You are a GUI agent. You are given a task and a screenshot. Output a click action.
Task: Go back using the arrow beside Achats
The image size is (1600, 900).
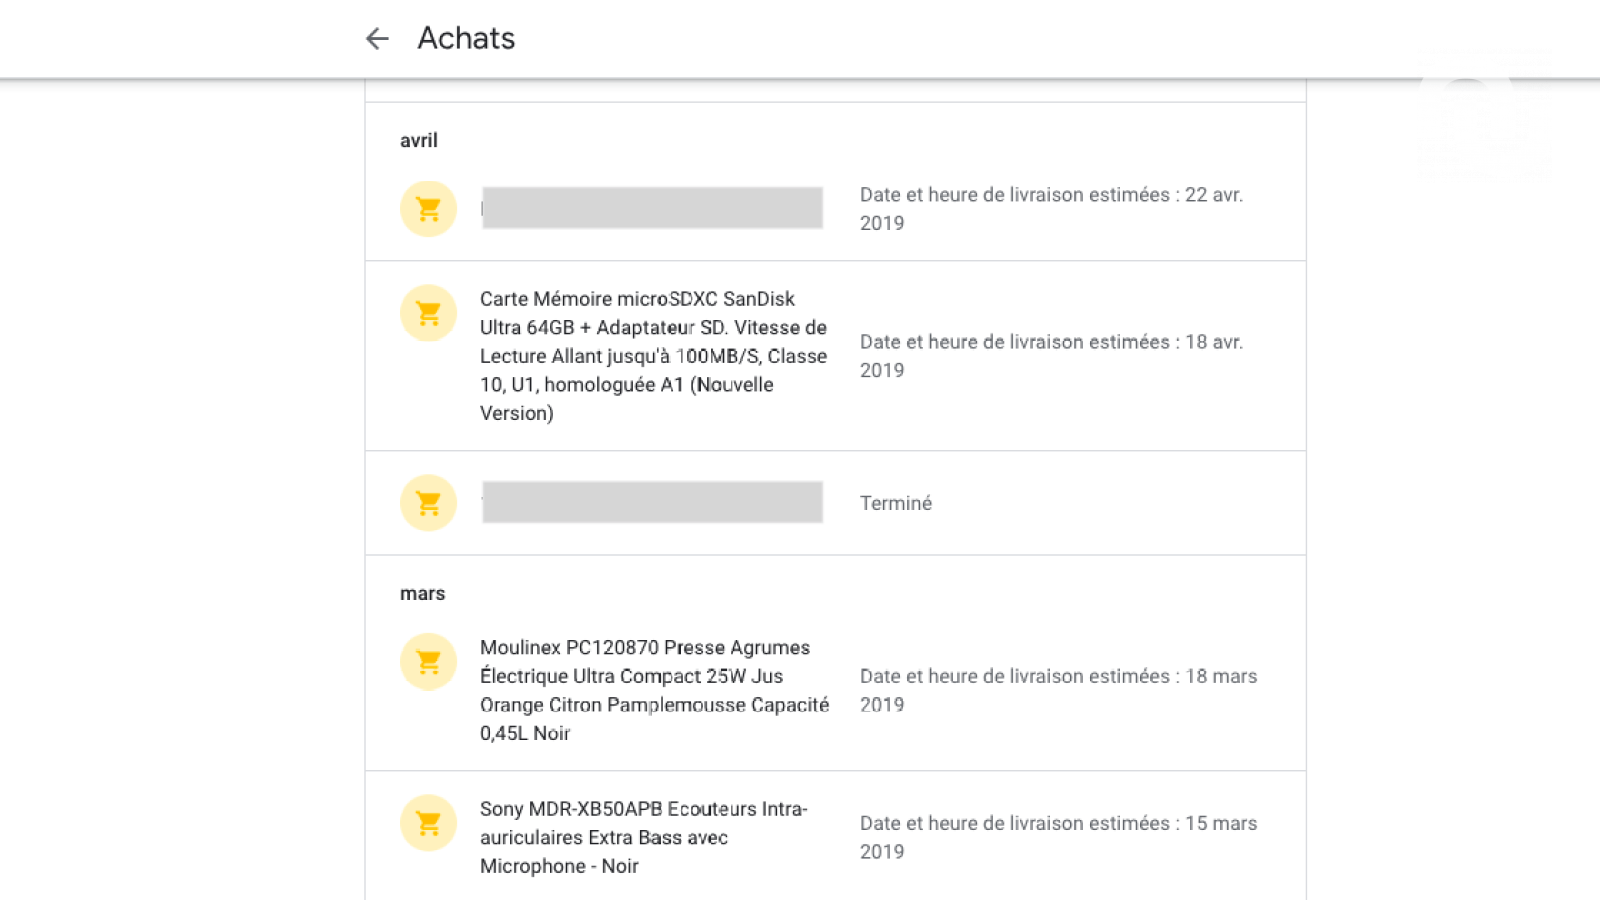[377, 39]
